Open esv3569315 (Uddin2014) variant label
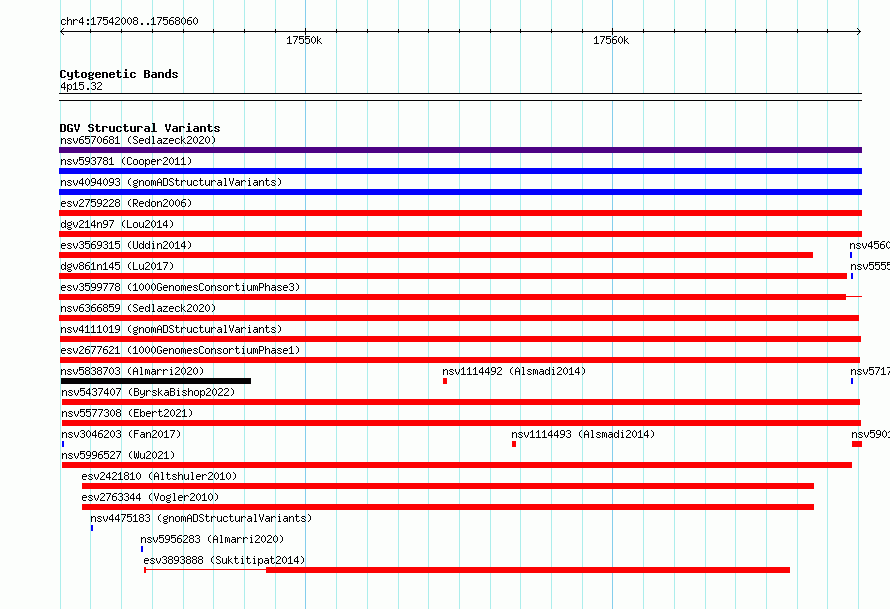Viewport: 890px width, 609px height. pyautogui.click(x=126, y=245)
